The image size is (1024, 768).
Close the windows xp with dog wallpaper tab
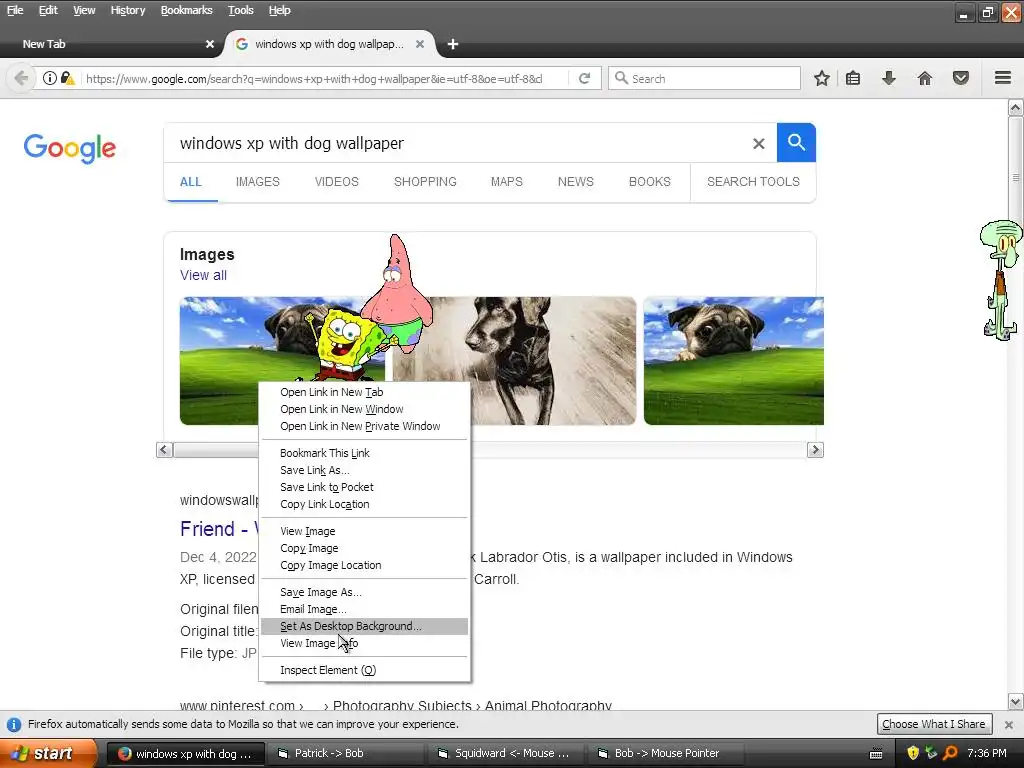[420, 44]
